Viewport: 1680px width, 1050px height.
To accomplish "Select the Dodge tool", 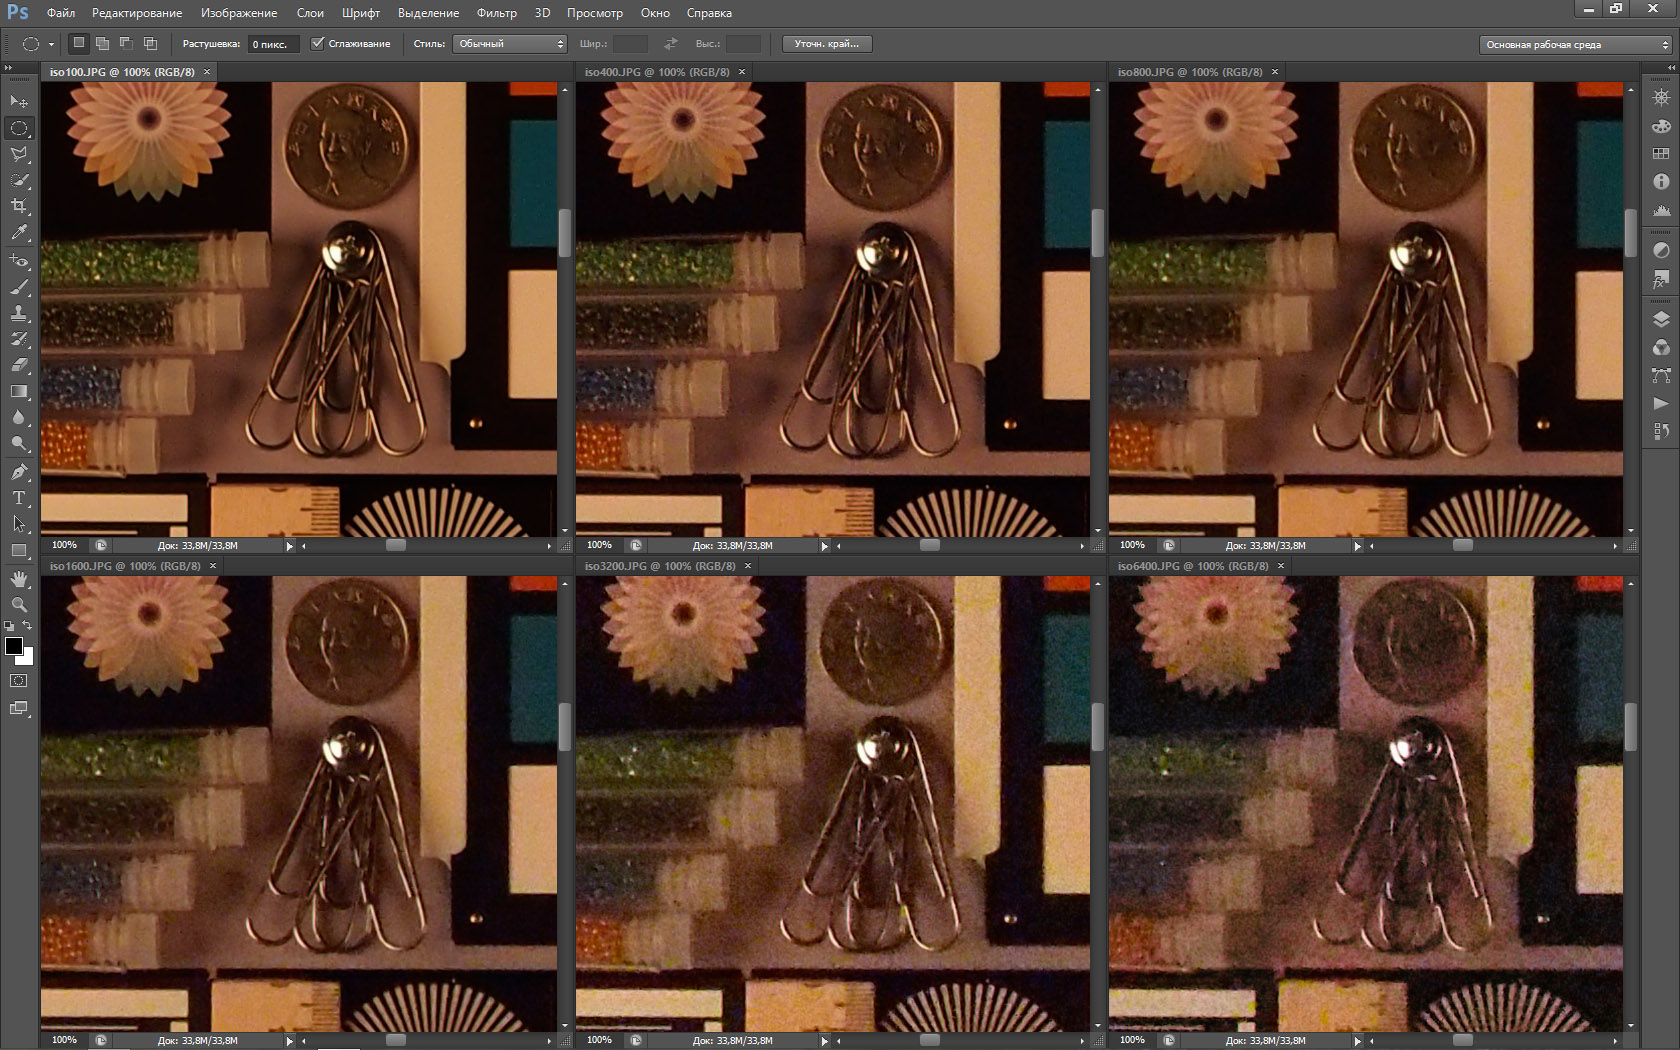I will click(x=19, y=443).
